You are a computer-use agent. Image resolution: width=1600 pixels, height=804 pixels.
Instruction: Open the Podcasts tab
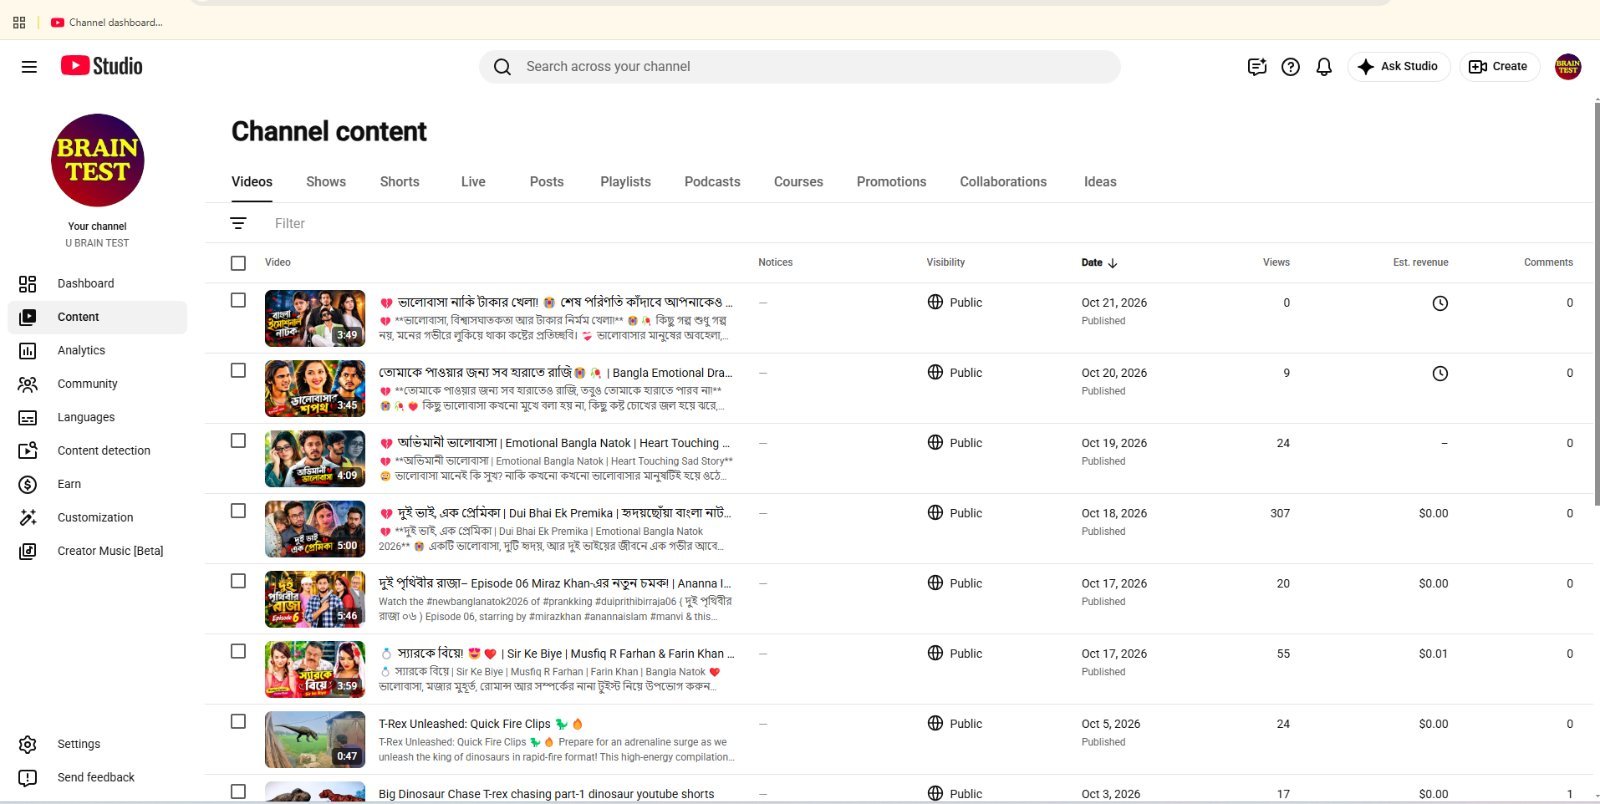[x=712, y=182]
